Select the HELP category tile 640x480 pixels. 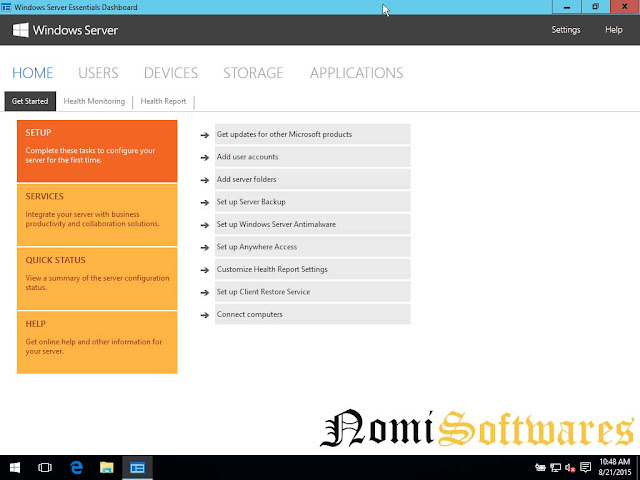click(x=97, y=342)
